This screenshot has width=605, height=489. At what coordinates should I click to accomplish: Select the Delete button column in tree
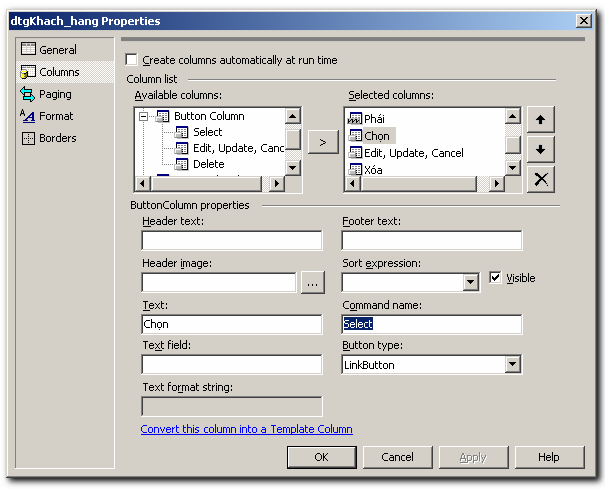(x=208, y=164)
